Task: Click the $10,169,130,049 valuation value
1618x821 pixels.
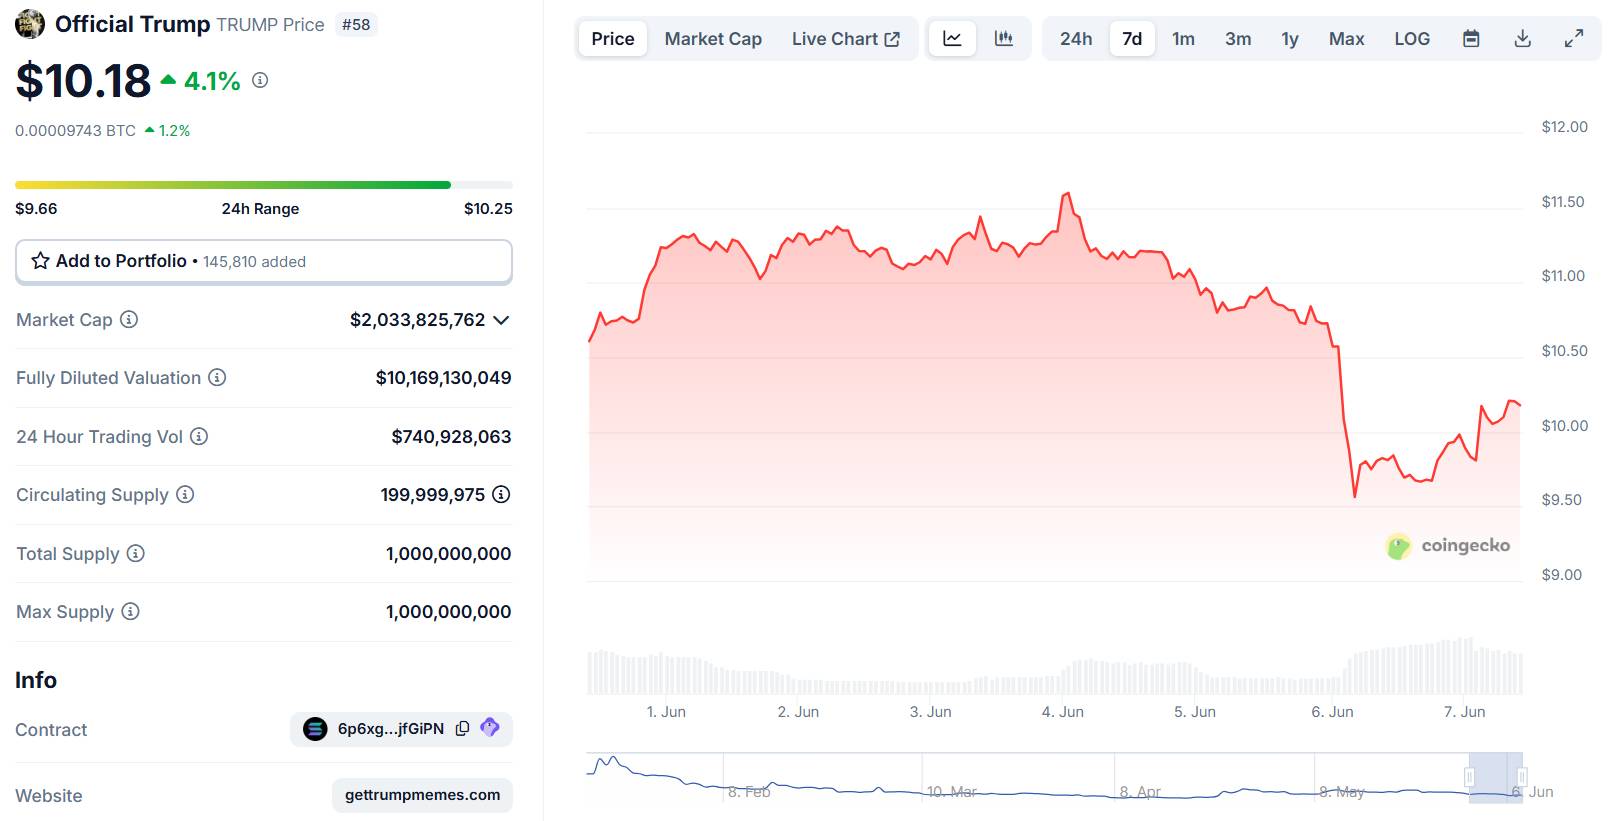Action: point(443,378)
